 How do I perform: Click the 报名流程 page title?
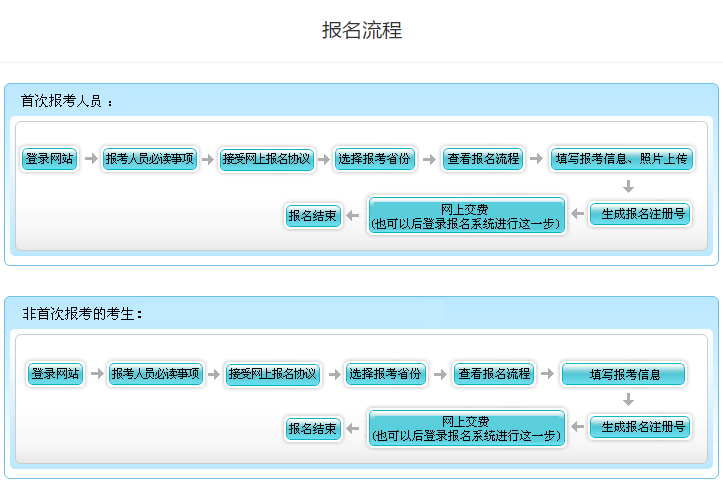coord(361,30)
